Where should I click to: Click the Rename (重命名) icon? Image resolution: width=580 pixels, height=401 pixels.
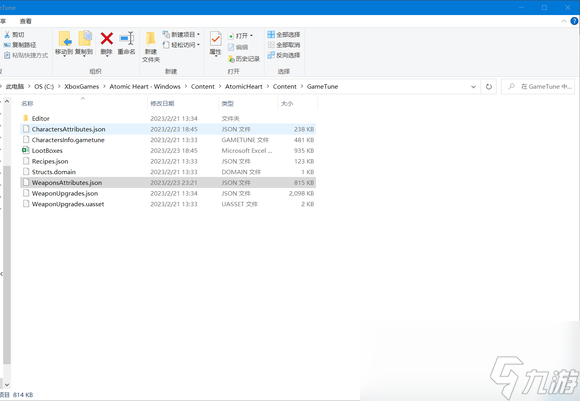[127, 38]
